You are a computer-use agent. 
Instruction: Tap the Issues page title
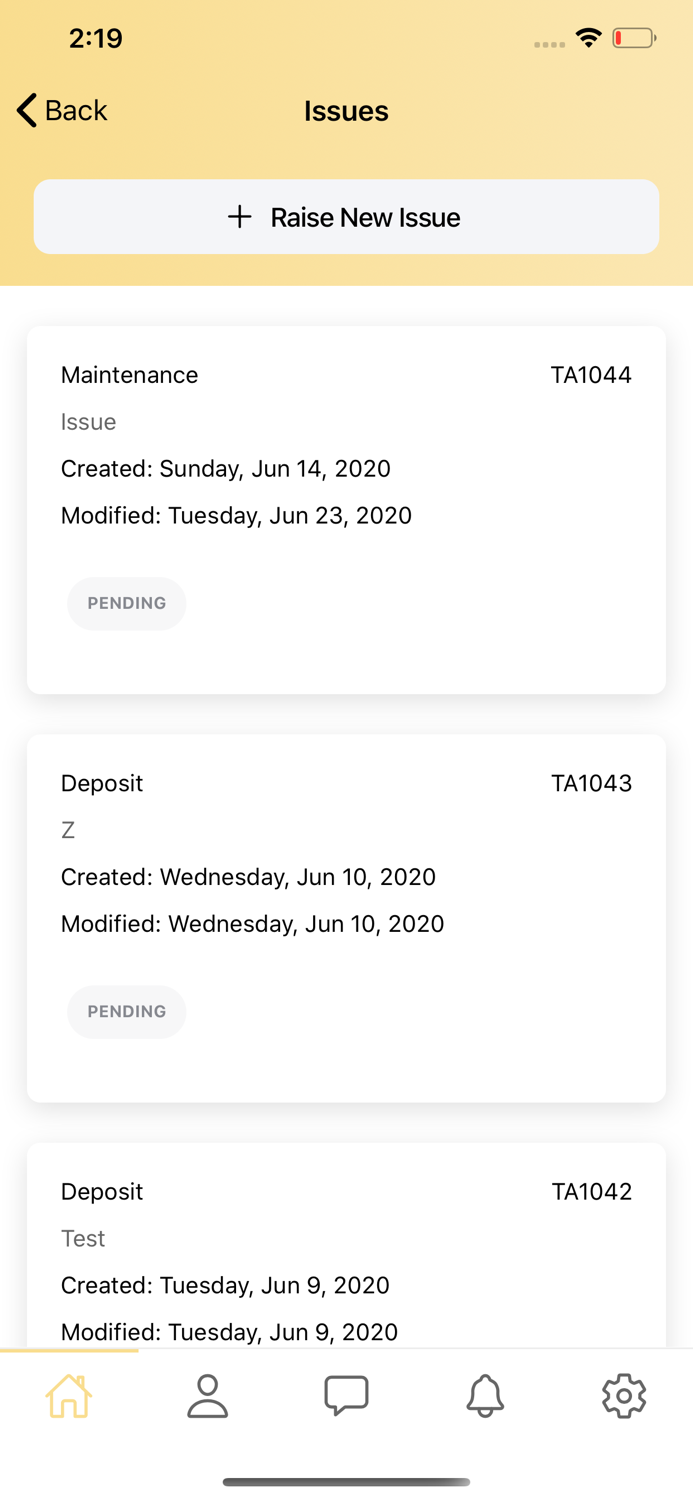346,111
